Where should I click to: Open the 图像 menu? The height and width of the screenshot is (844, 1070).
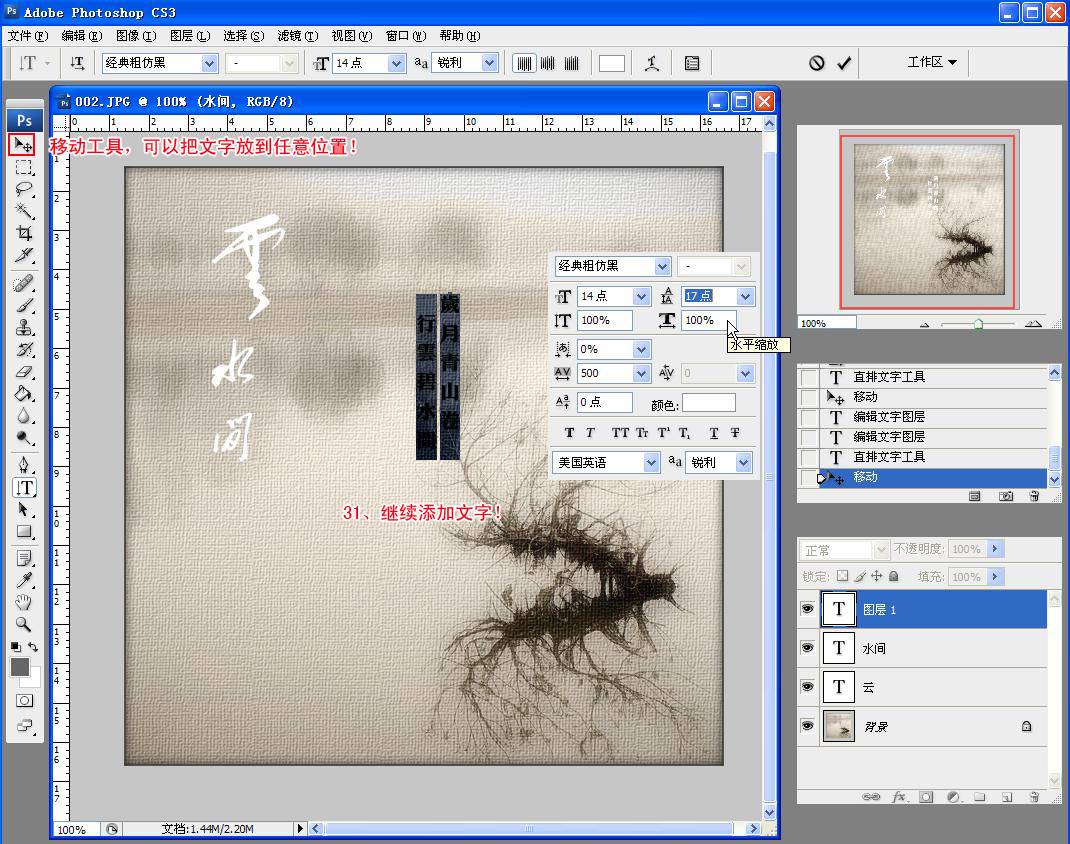136,35
